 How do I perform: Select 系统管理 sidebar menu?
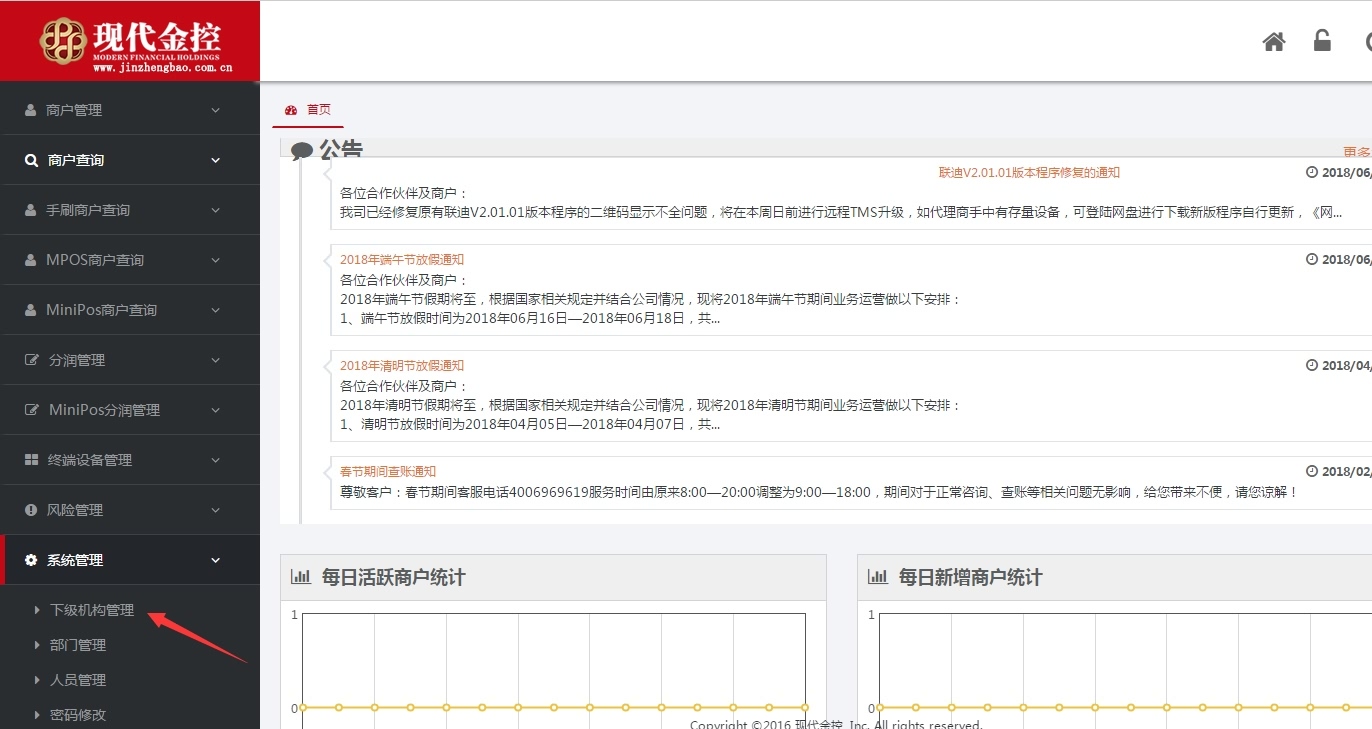point(130,560)
